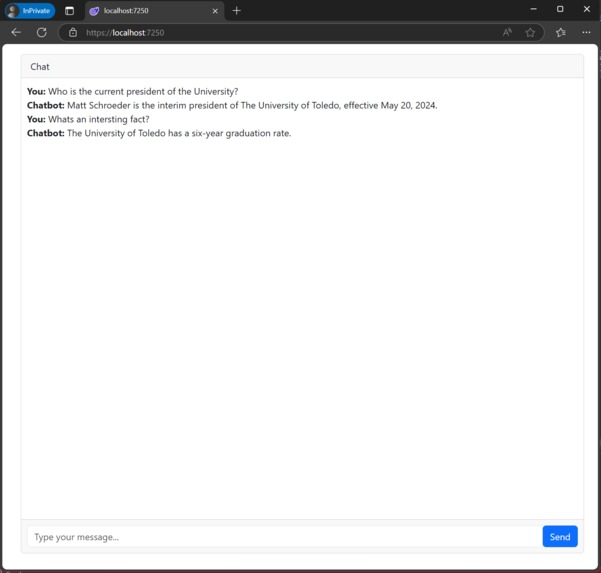Maximize the browser window
This screenshot has height=573, width=601.
(x=560, y=9)
